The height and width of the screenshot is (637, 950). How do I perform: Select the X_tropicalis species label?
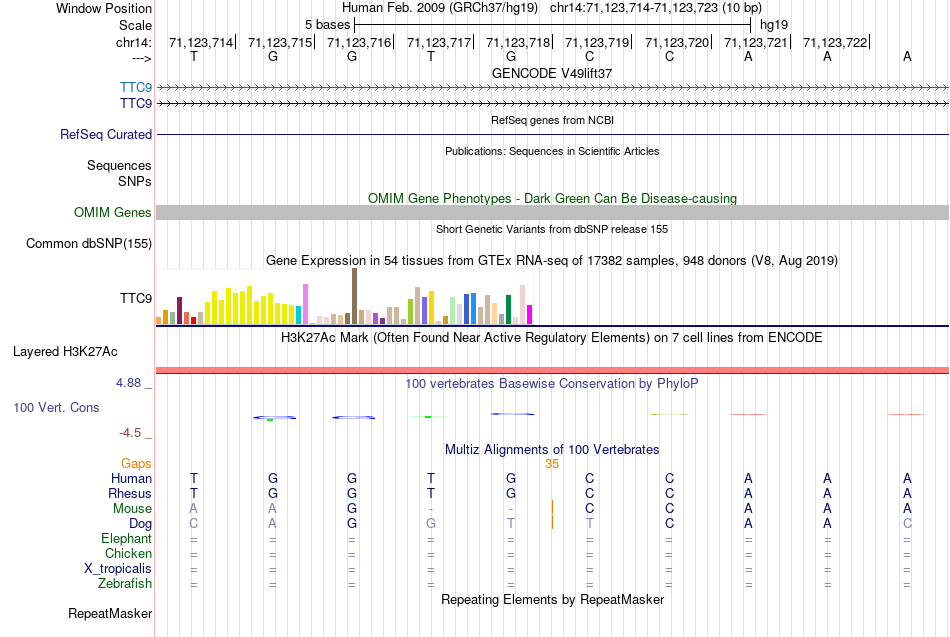coord(118,569)
